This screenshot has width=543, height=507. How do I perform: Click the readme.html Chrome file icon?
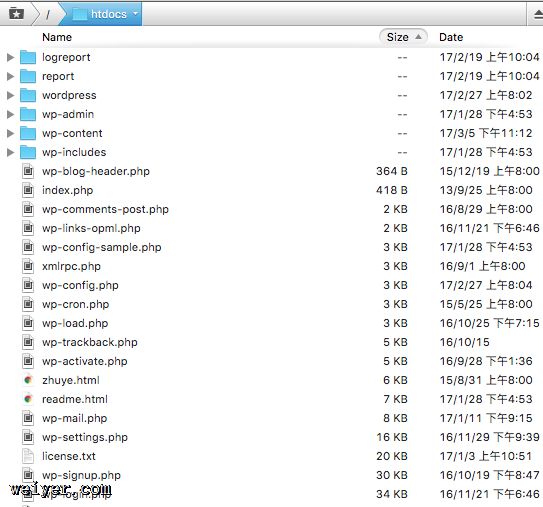[28, 399]
